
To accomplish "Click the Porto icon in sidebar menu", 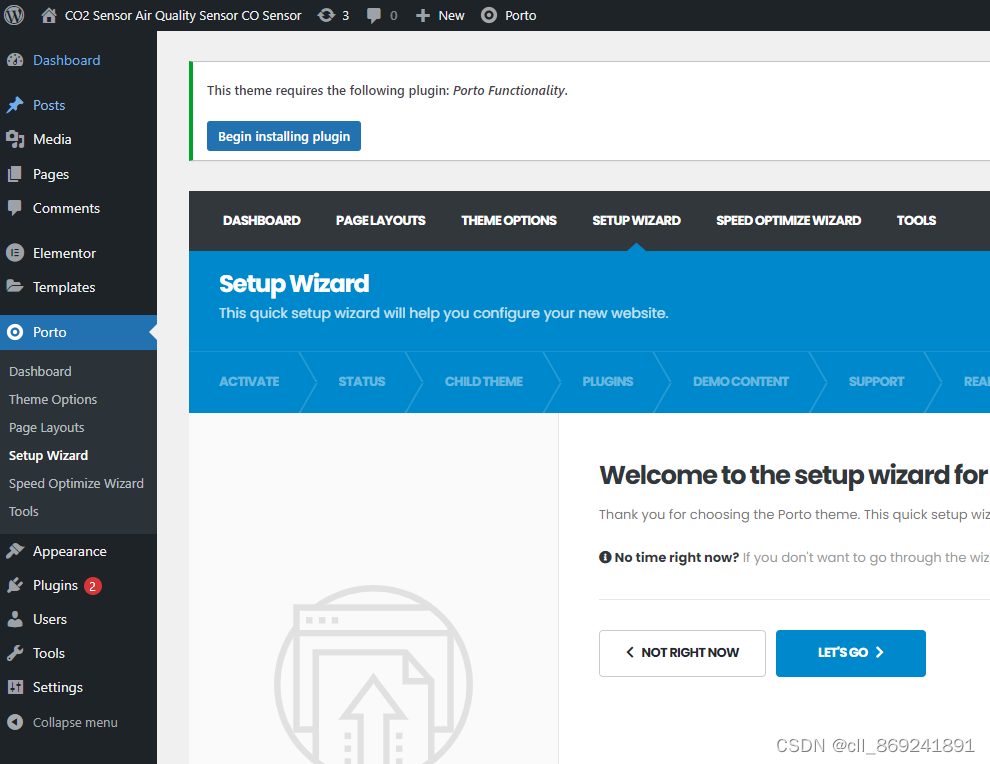I will click(x=15, y=332).
